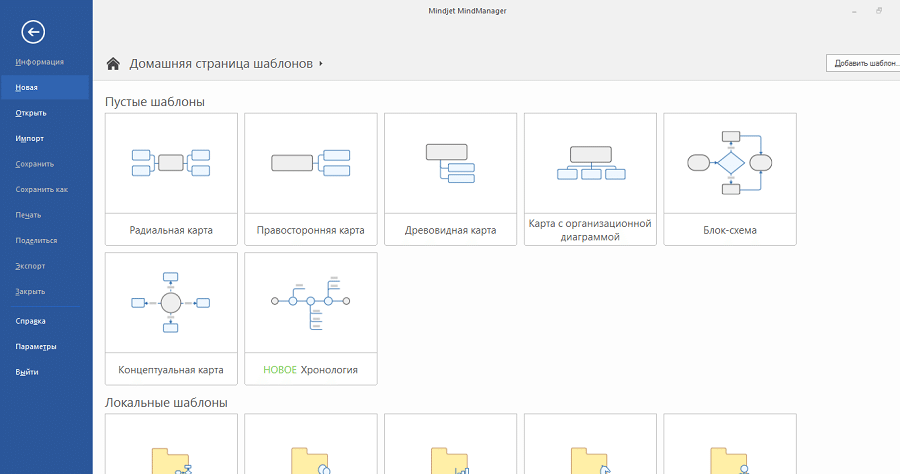Select the Древовидная карта template icon
The width and height of the screenshot is (900, 474).
[x=451, y=163]
